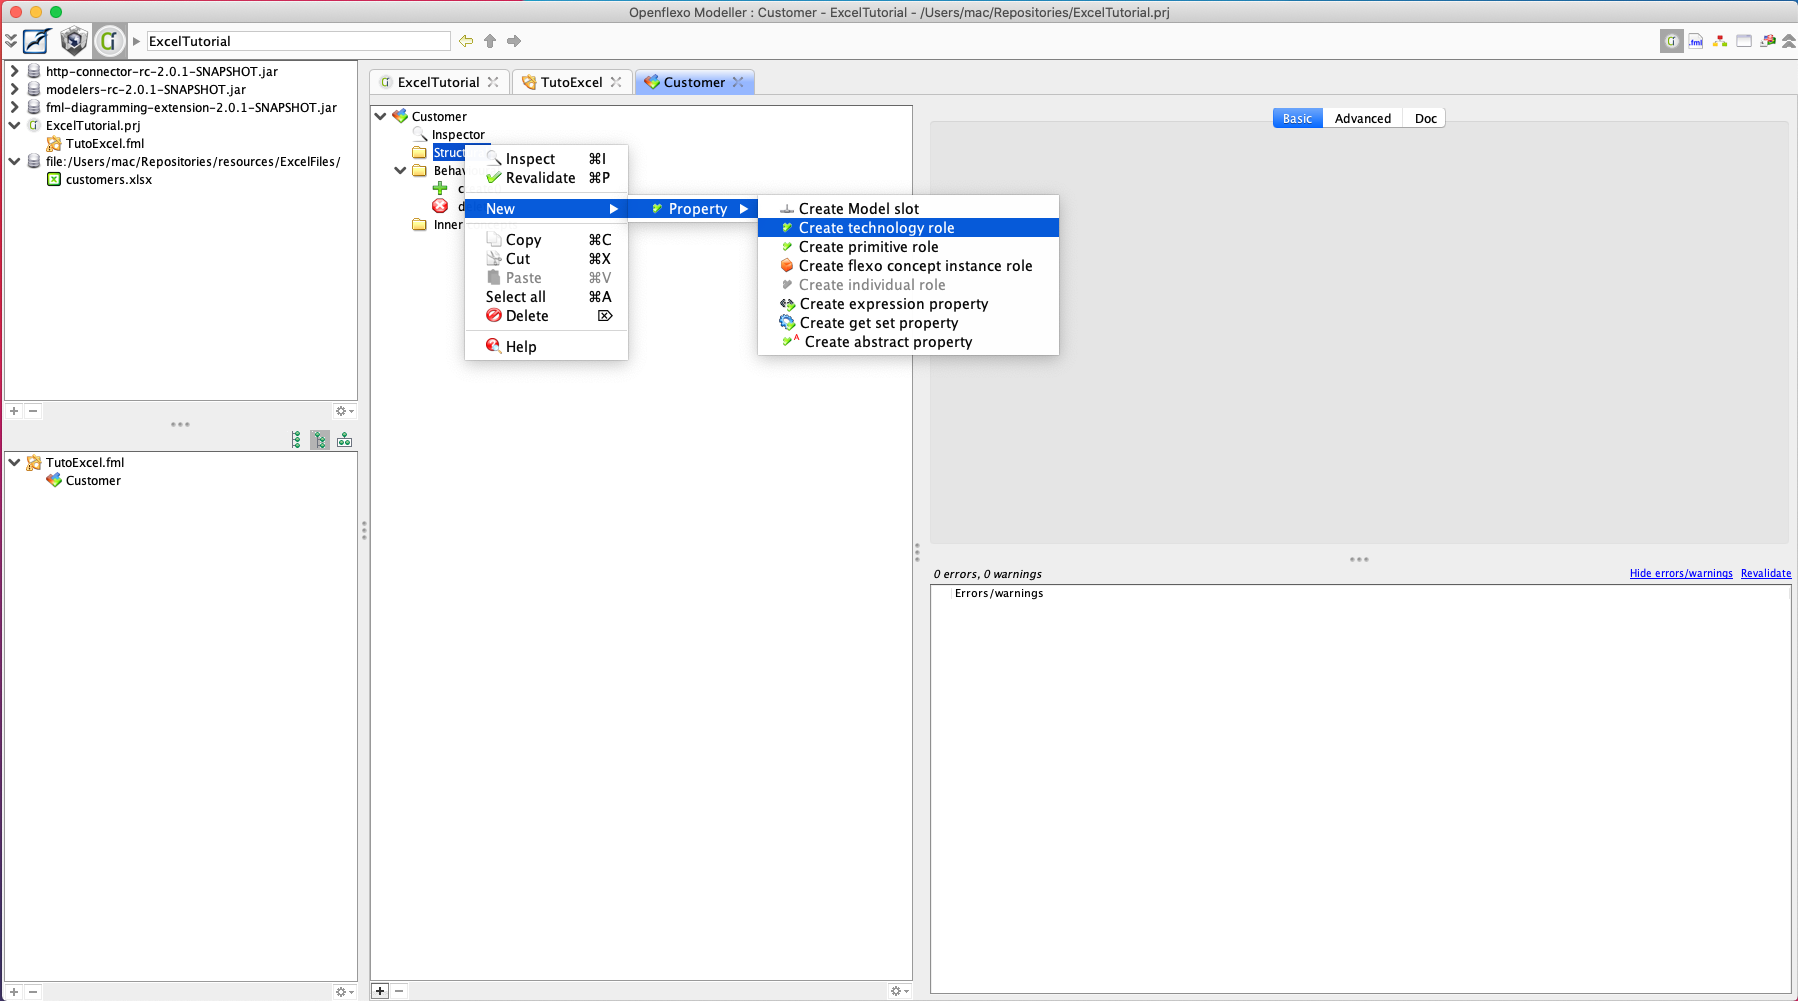
Task: Click the flags localization icon
Action: 1768,41
